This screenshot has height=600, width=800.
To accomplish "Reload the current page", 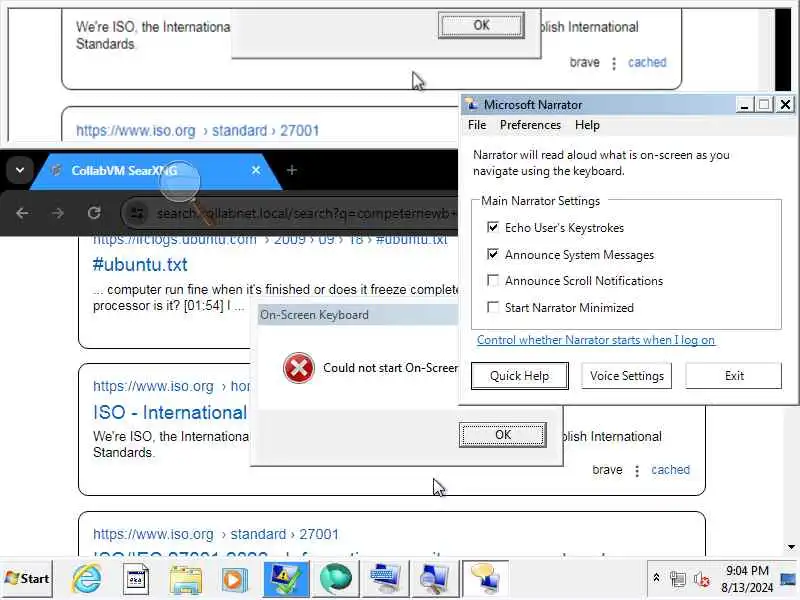I will tap(94, 213).
